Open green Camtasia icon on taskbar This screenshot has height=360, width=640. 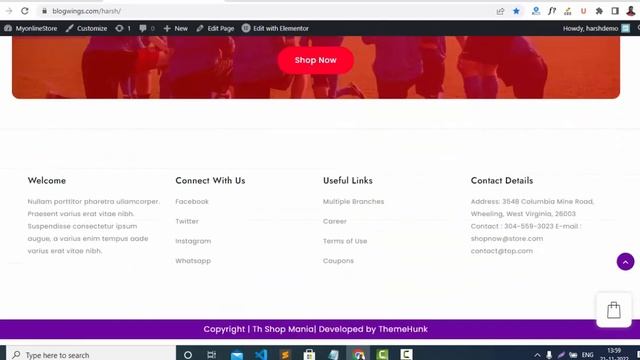(x=382, y=355)
